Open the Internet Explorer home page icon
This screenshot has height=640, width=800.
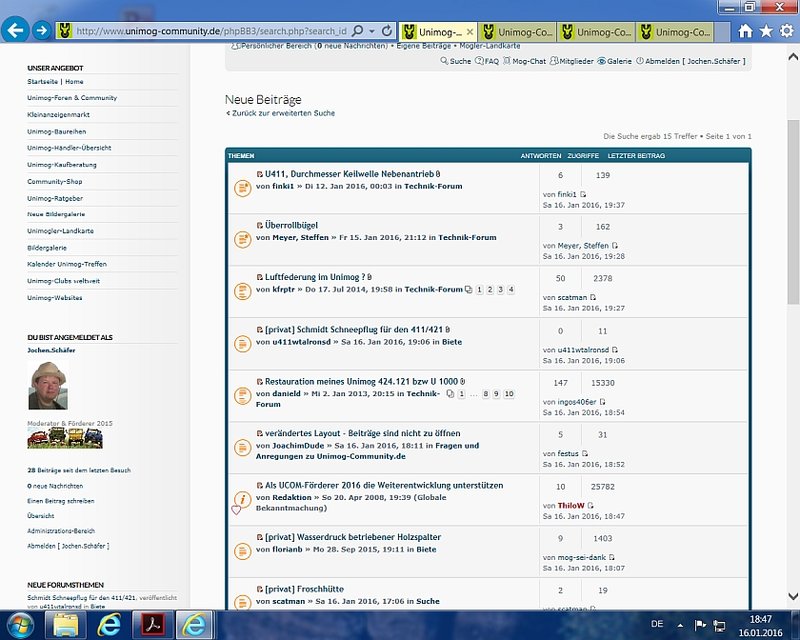[x=745, y=31]
